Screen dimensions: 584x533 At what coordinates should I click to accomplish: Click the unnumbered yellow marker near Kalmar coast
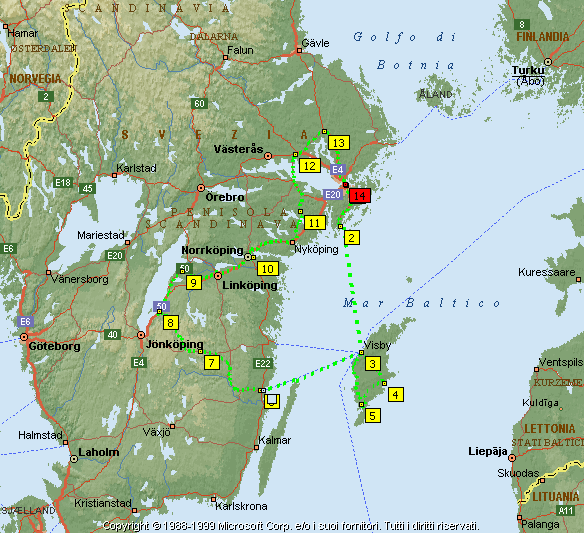[x=272, y=402]
